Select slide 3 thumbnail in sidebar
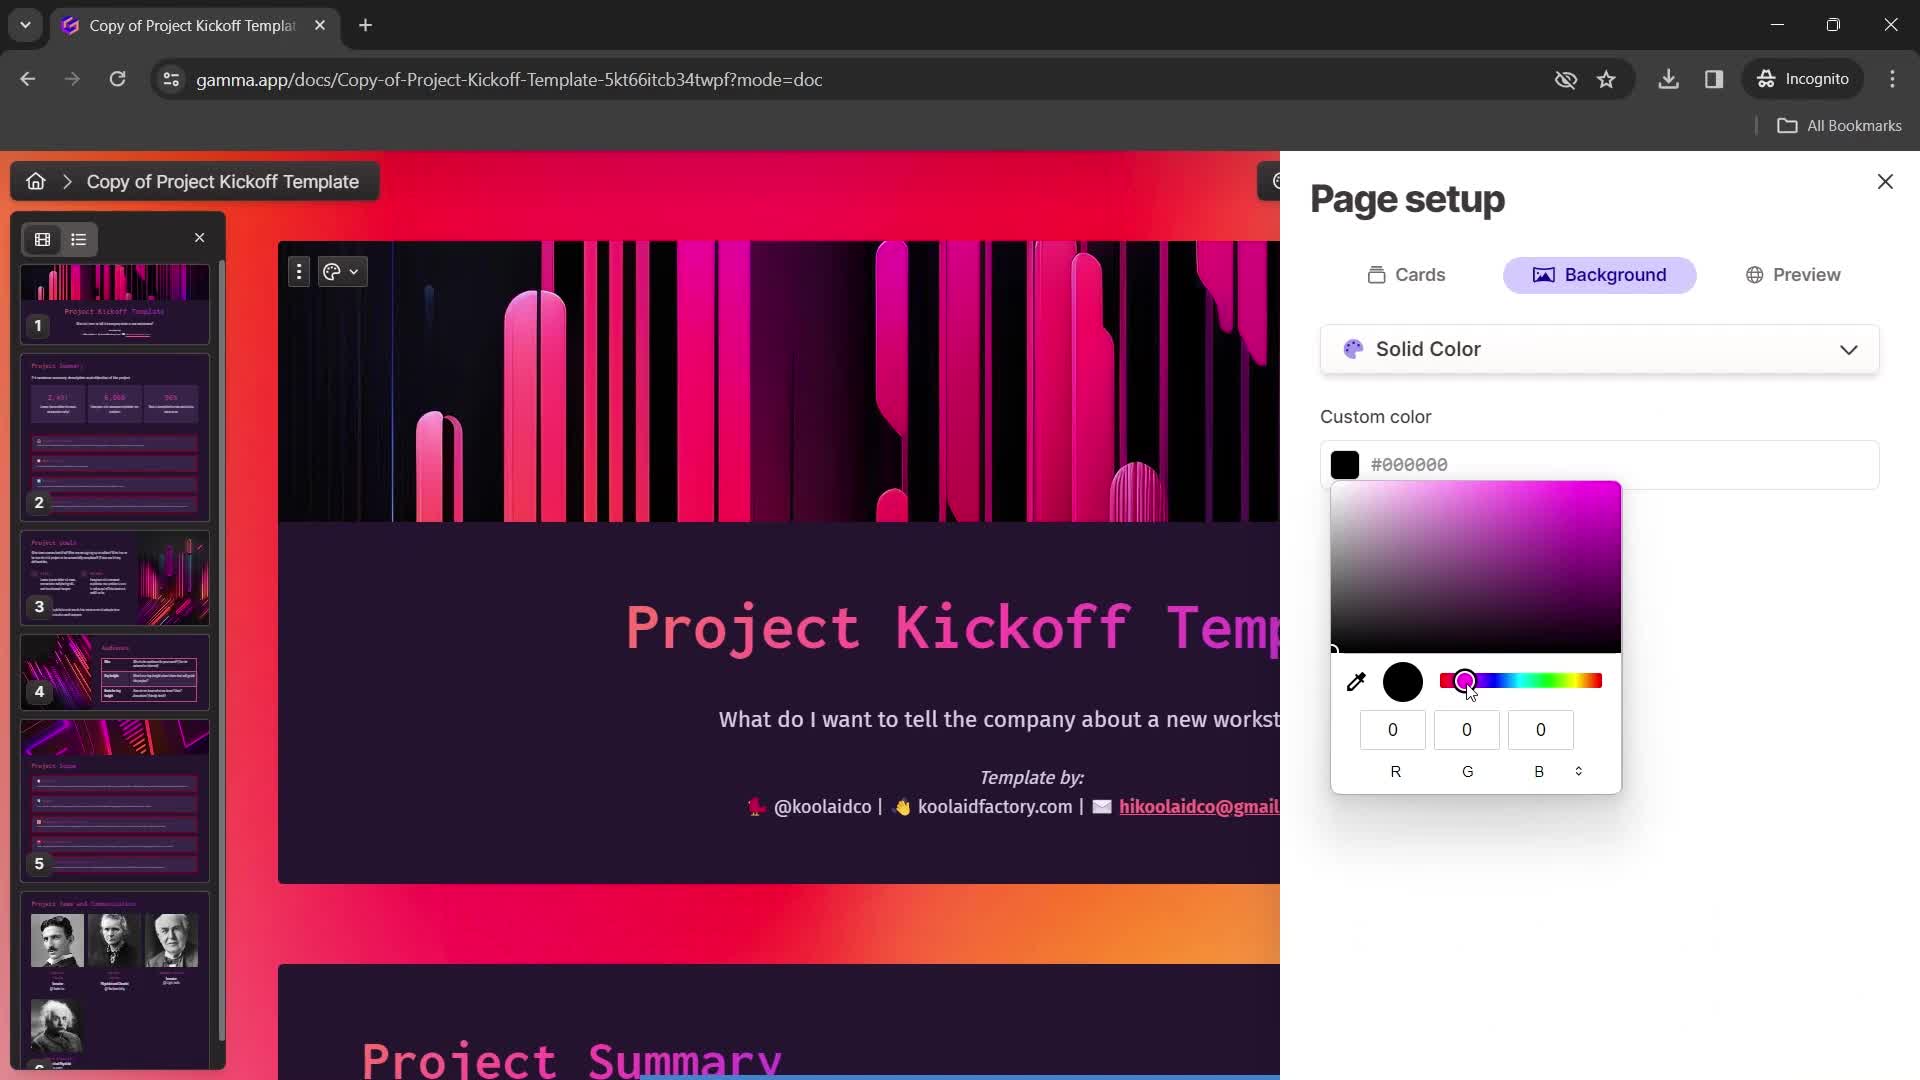This screenshot has width=1920, height=1080. click(x=116, y=578)
